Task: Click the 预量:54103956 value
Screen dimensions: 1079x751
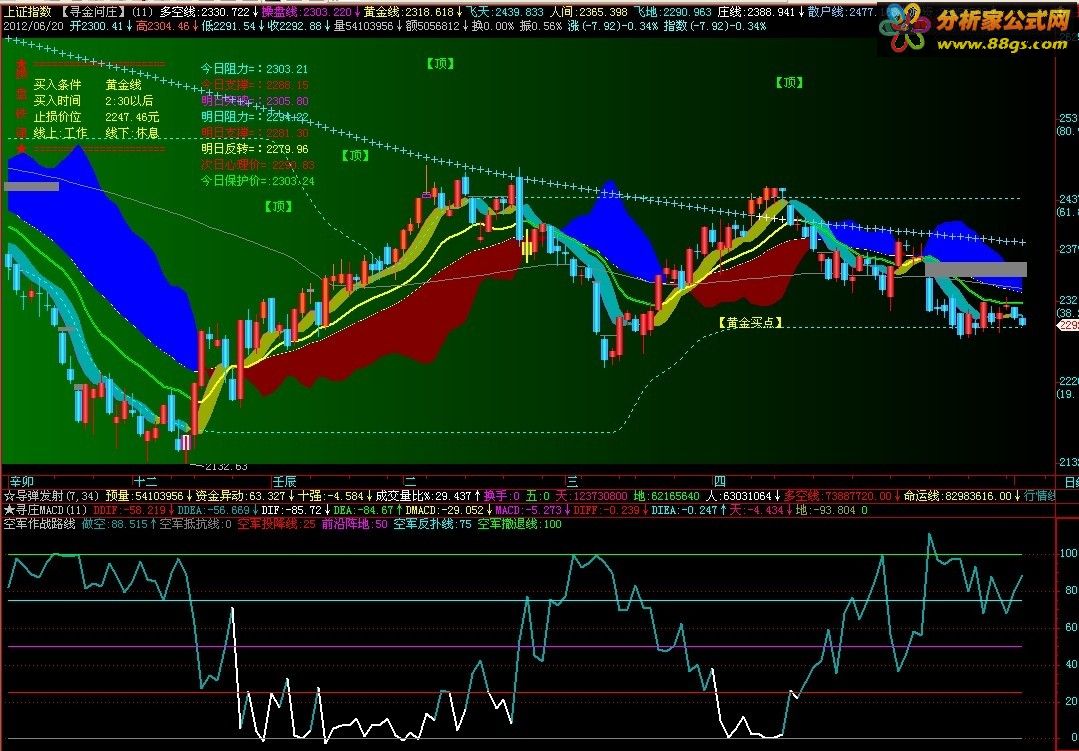Action: [145, 496]
